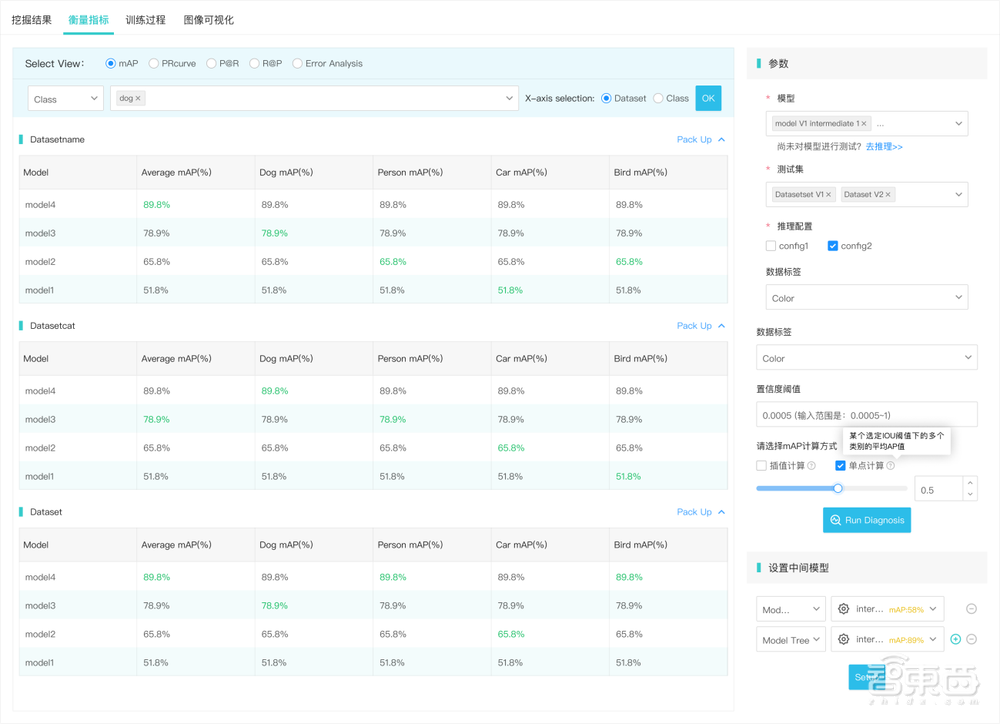1000x724 pixels.
Task: Open the Model Tree dropdown
Action: 790,640
